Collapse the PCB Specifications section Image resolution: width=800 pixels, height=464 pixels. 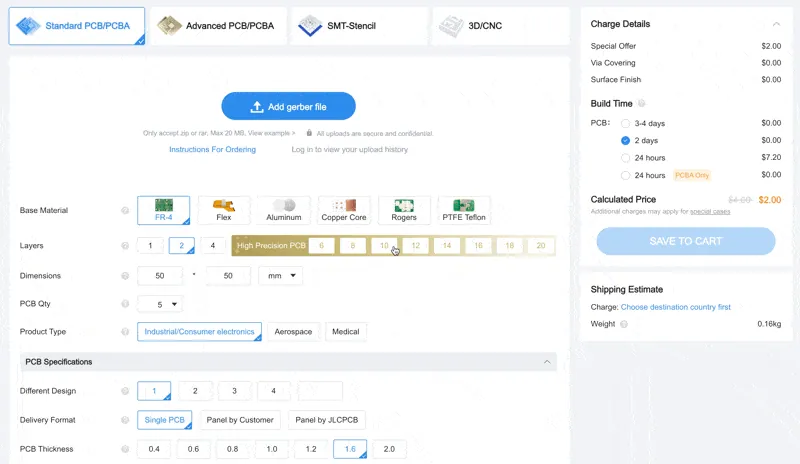click(x=547, y=362)
